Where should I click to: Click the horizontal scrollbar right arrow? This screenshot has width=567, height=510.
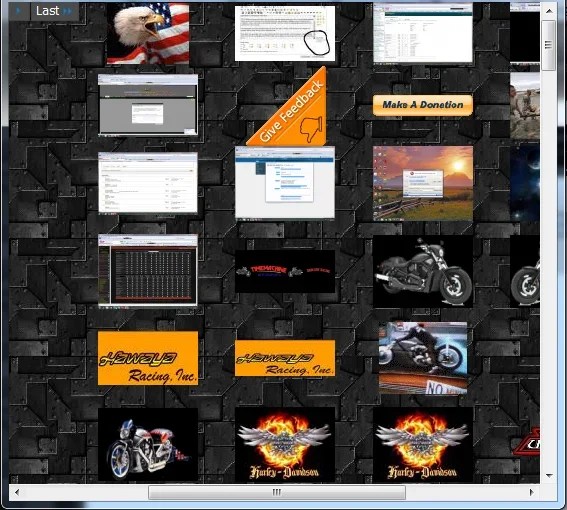(532, 492)
